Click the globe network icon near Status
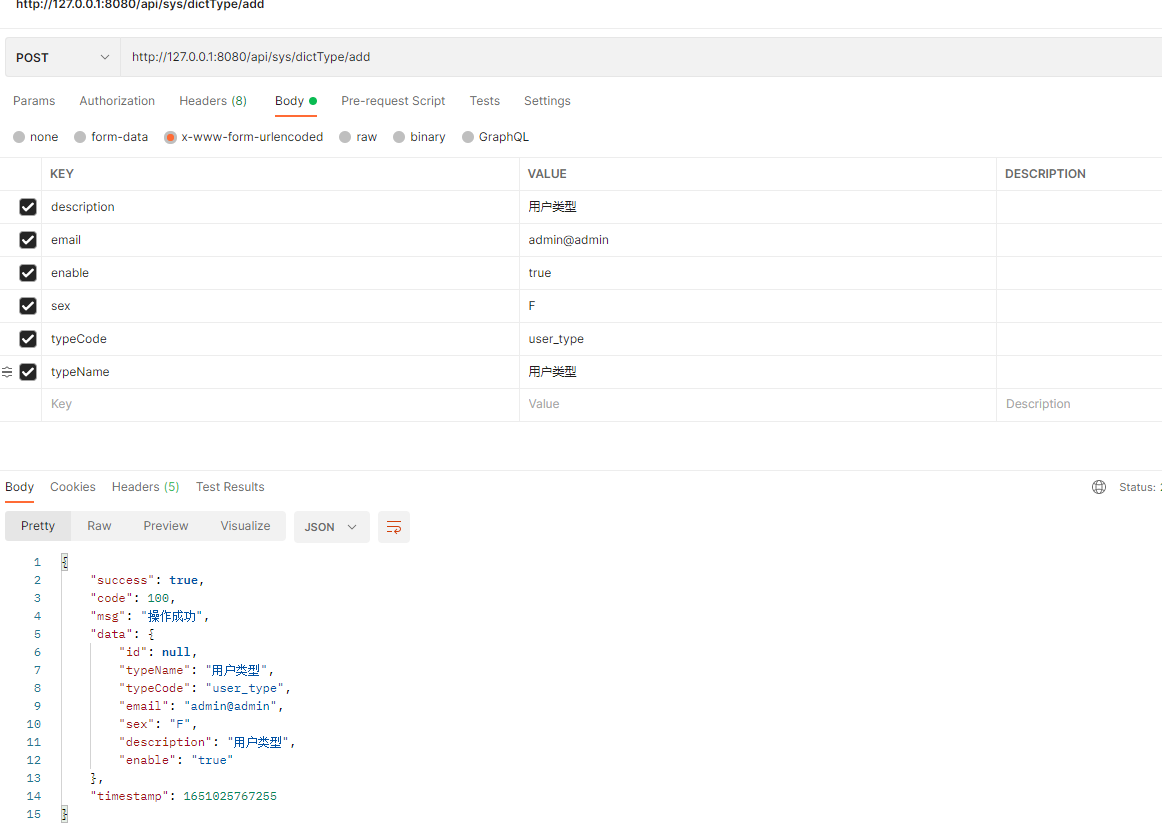This screenshot has height=840, width=1162. coord(1099,487)
